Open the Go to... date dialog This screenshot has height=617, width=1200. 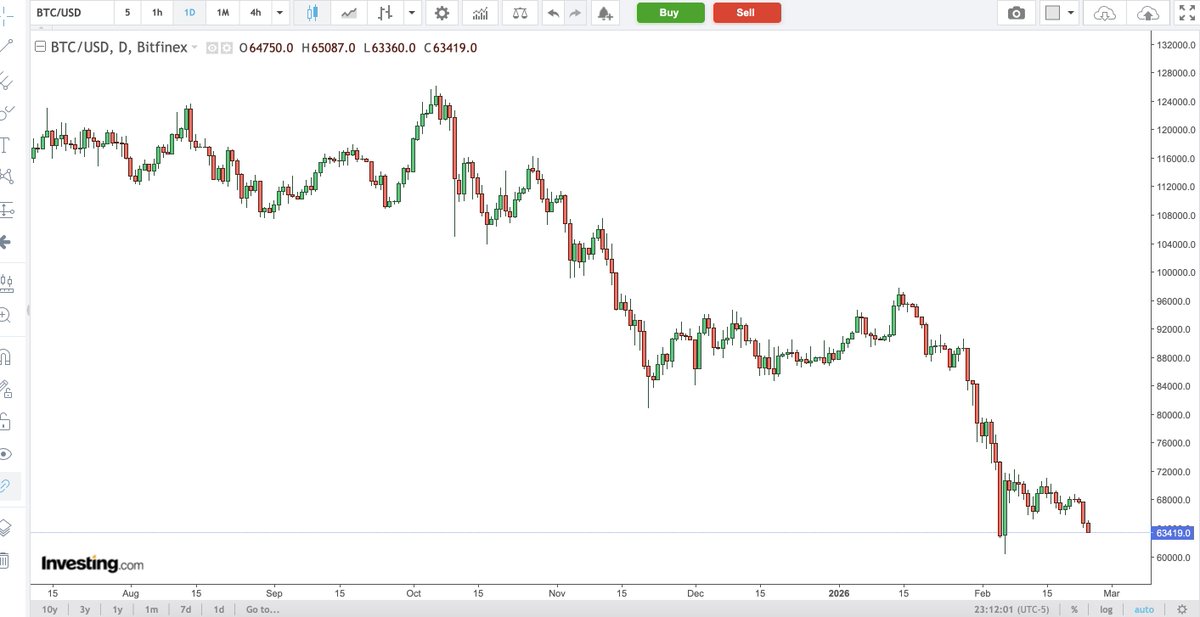coord(262,609)
